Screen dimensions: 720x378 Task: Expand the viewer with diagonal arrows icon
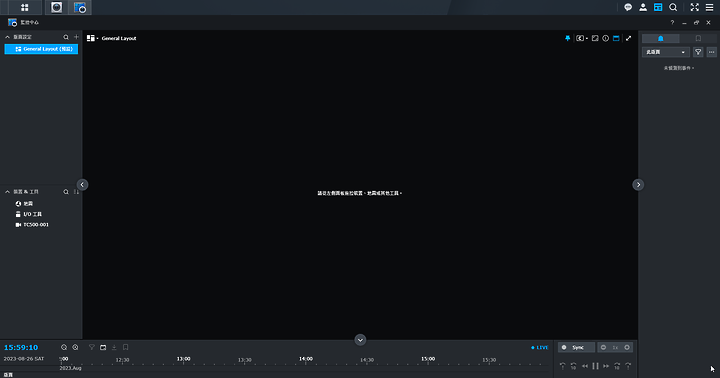click(629, 38)
